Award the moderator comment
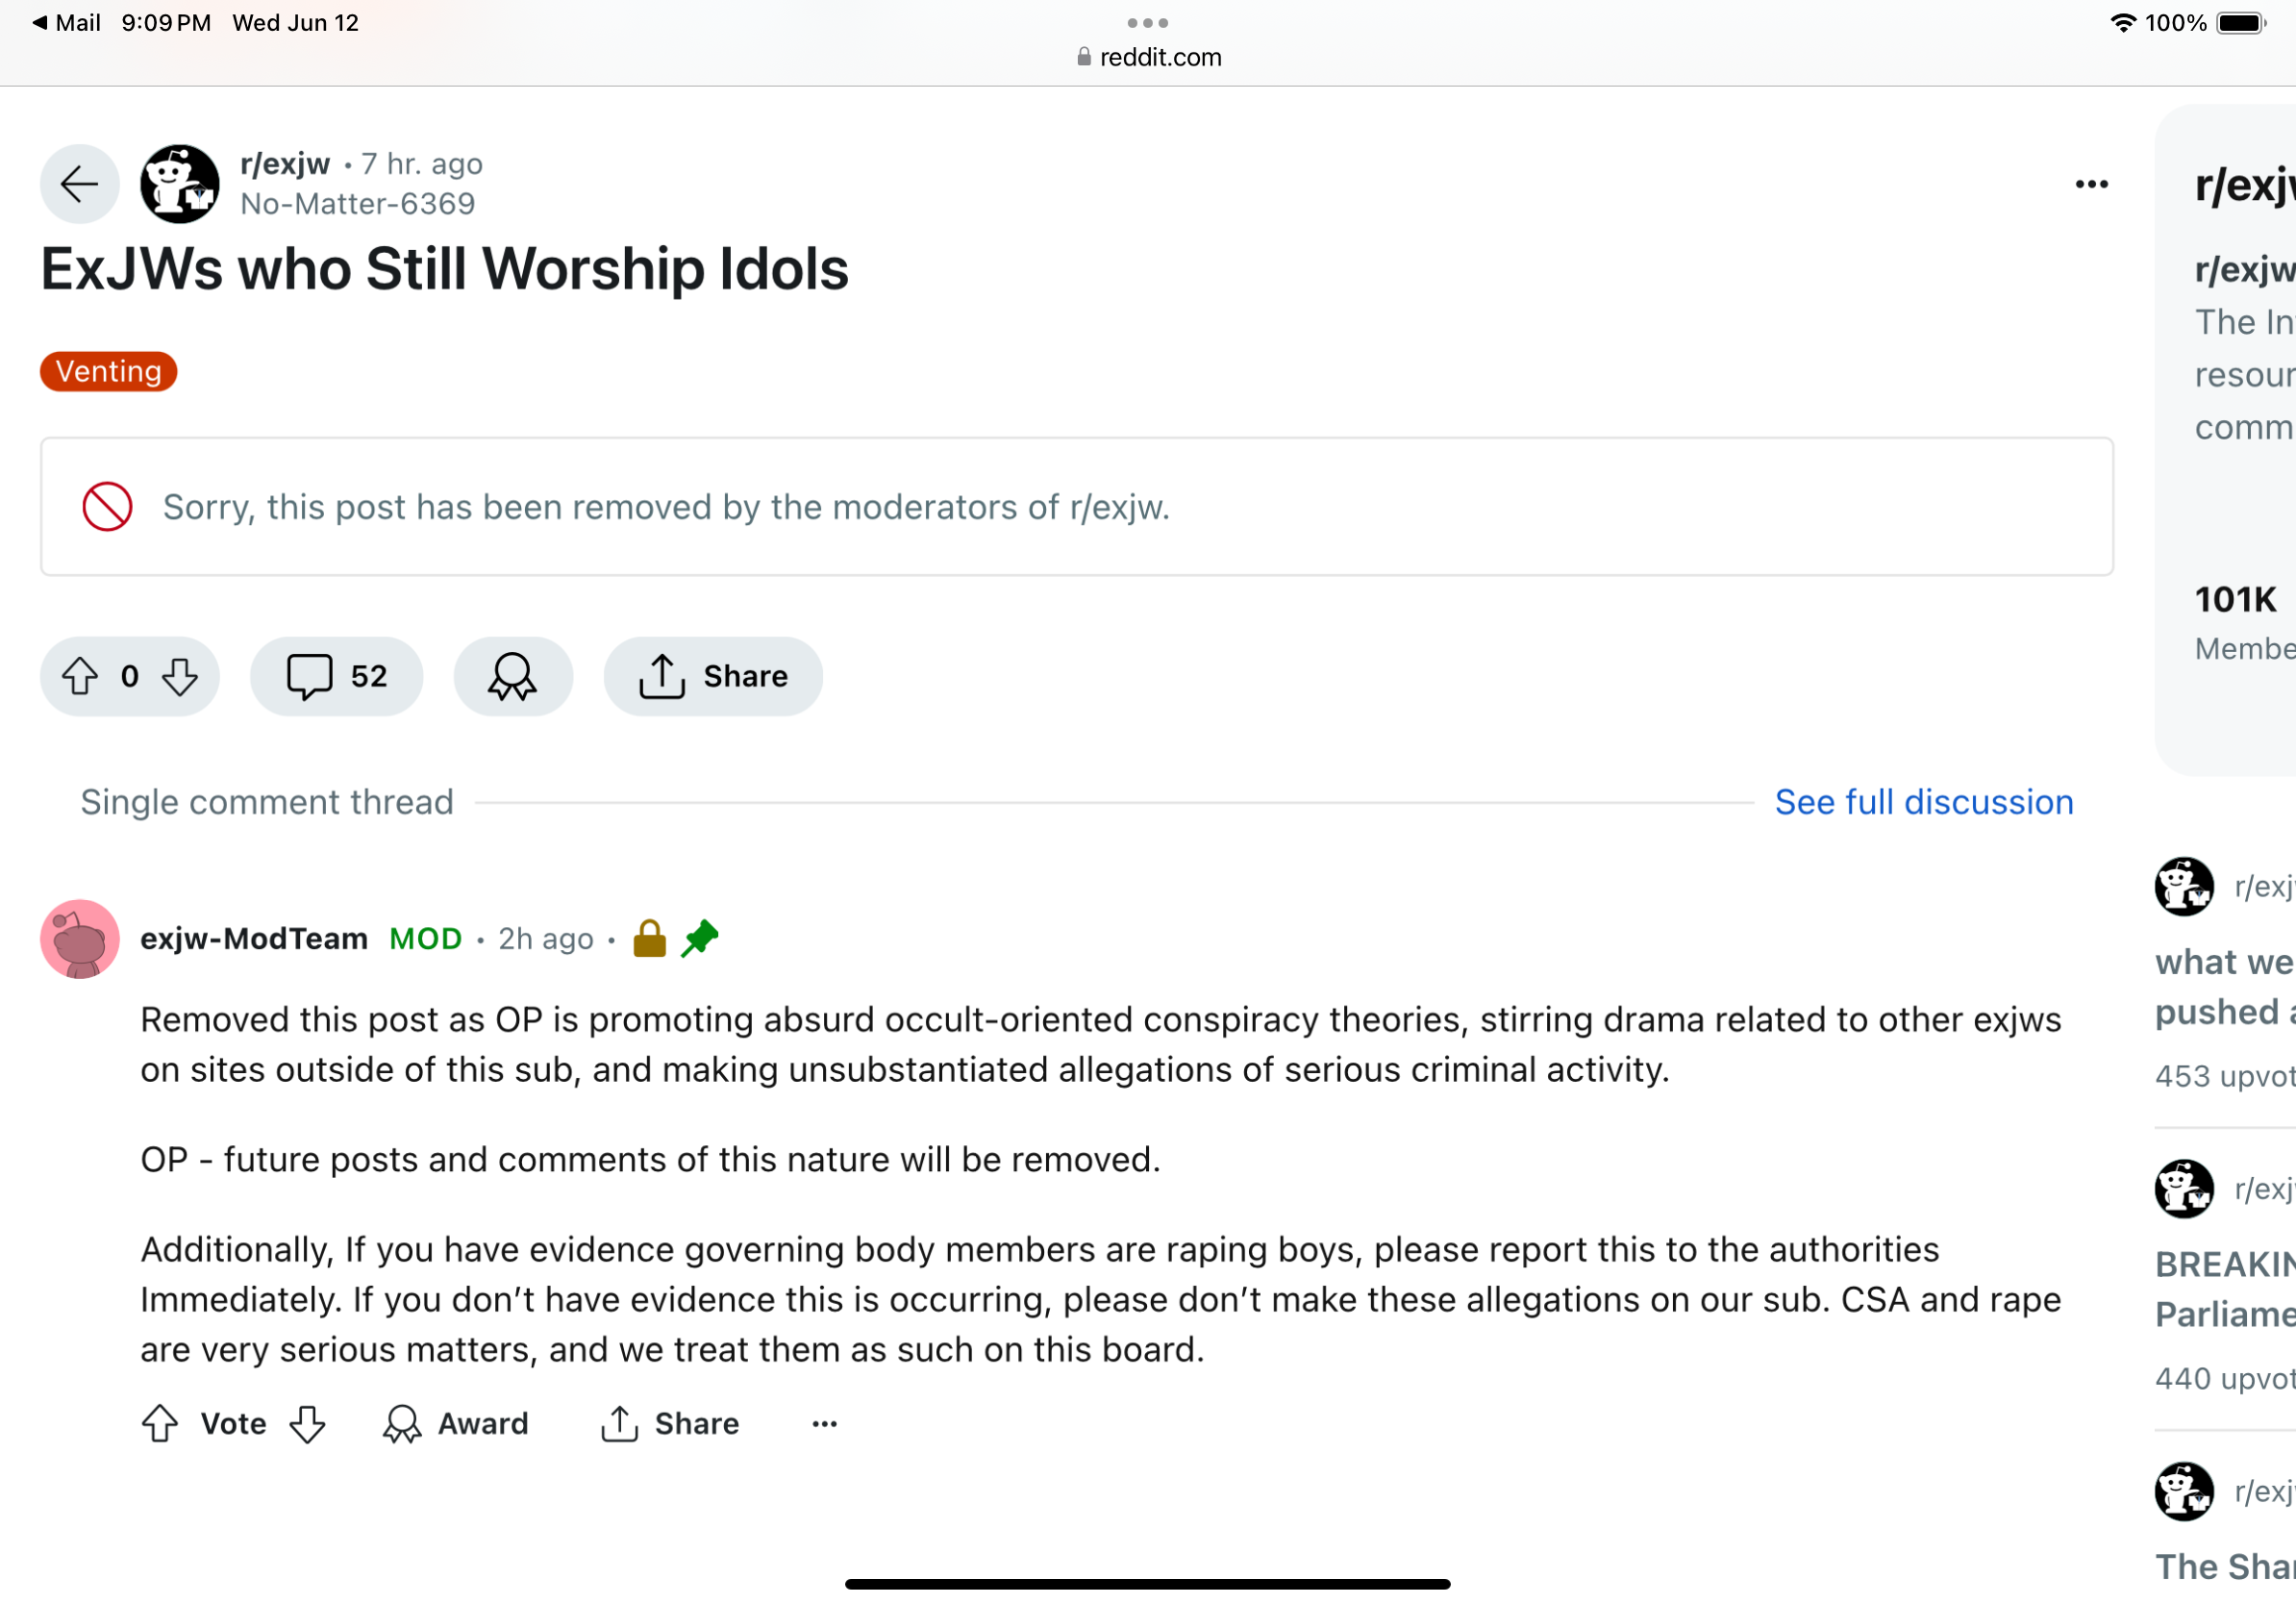This screenshot has width=2296, height=1604. click(x=455, y=1423)
